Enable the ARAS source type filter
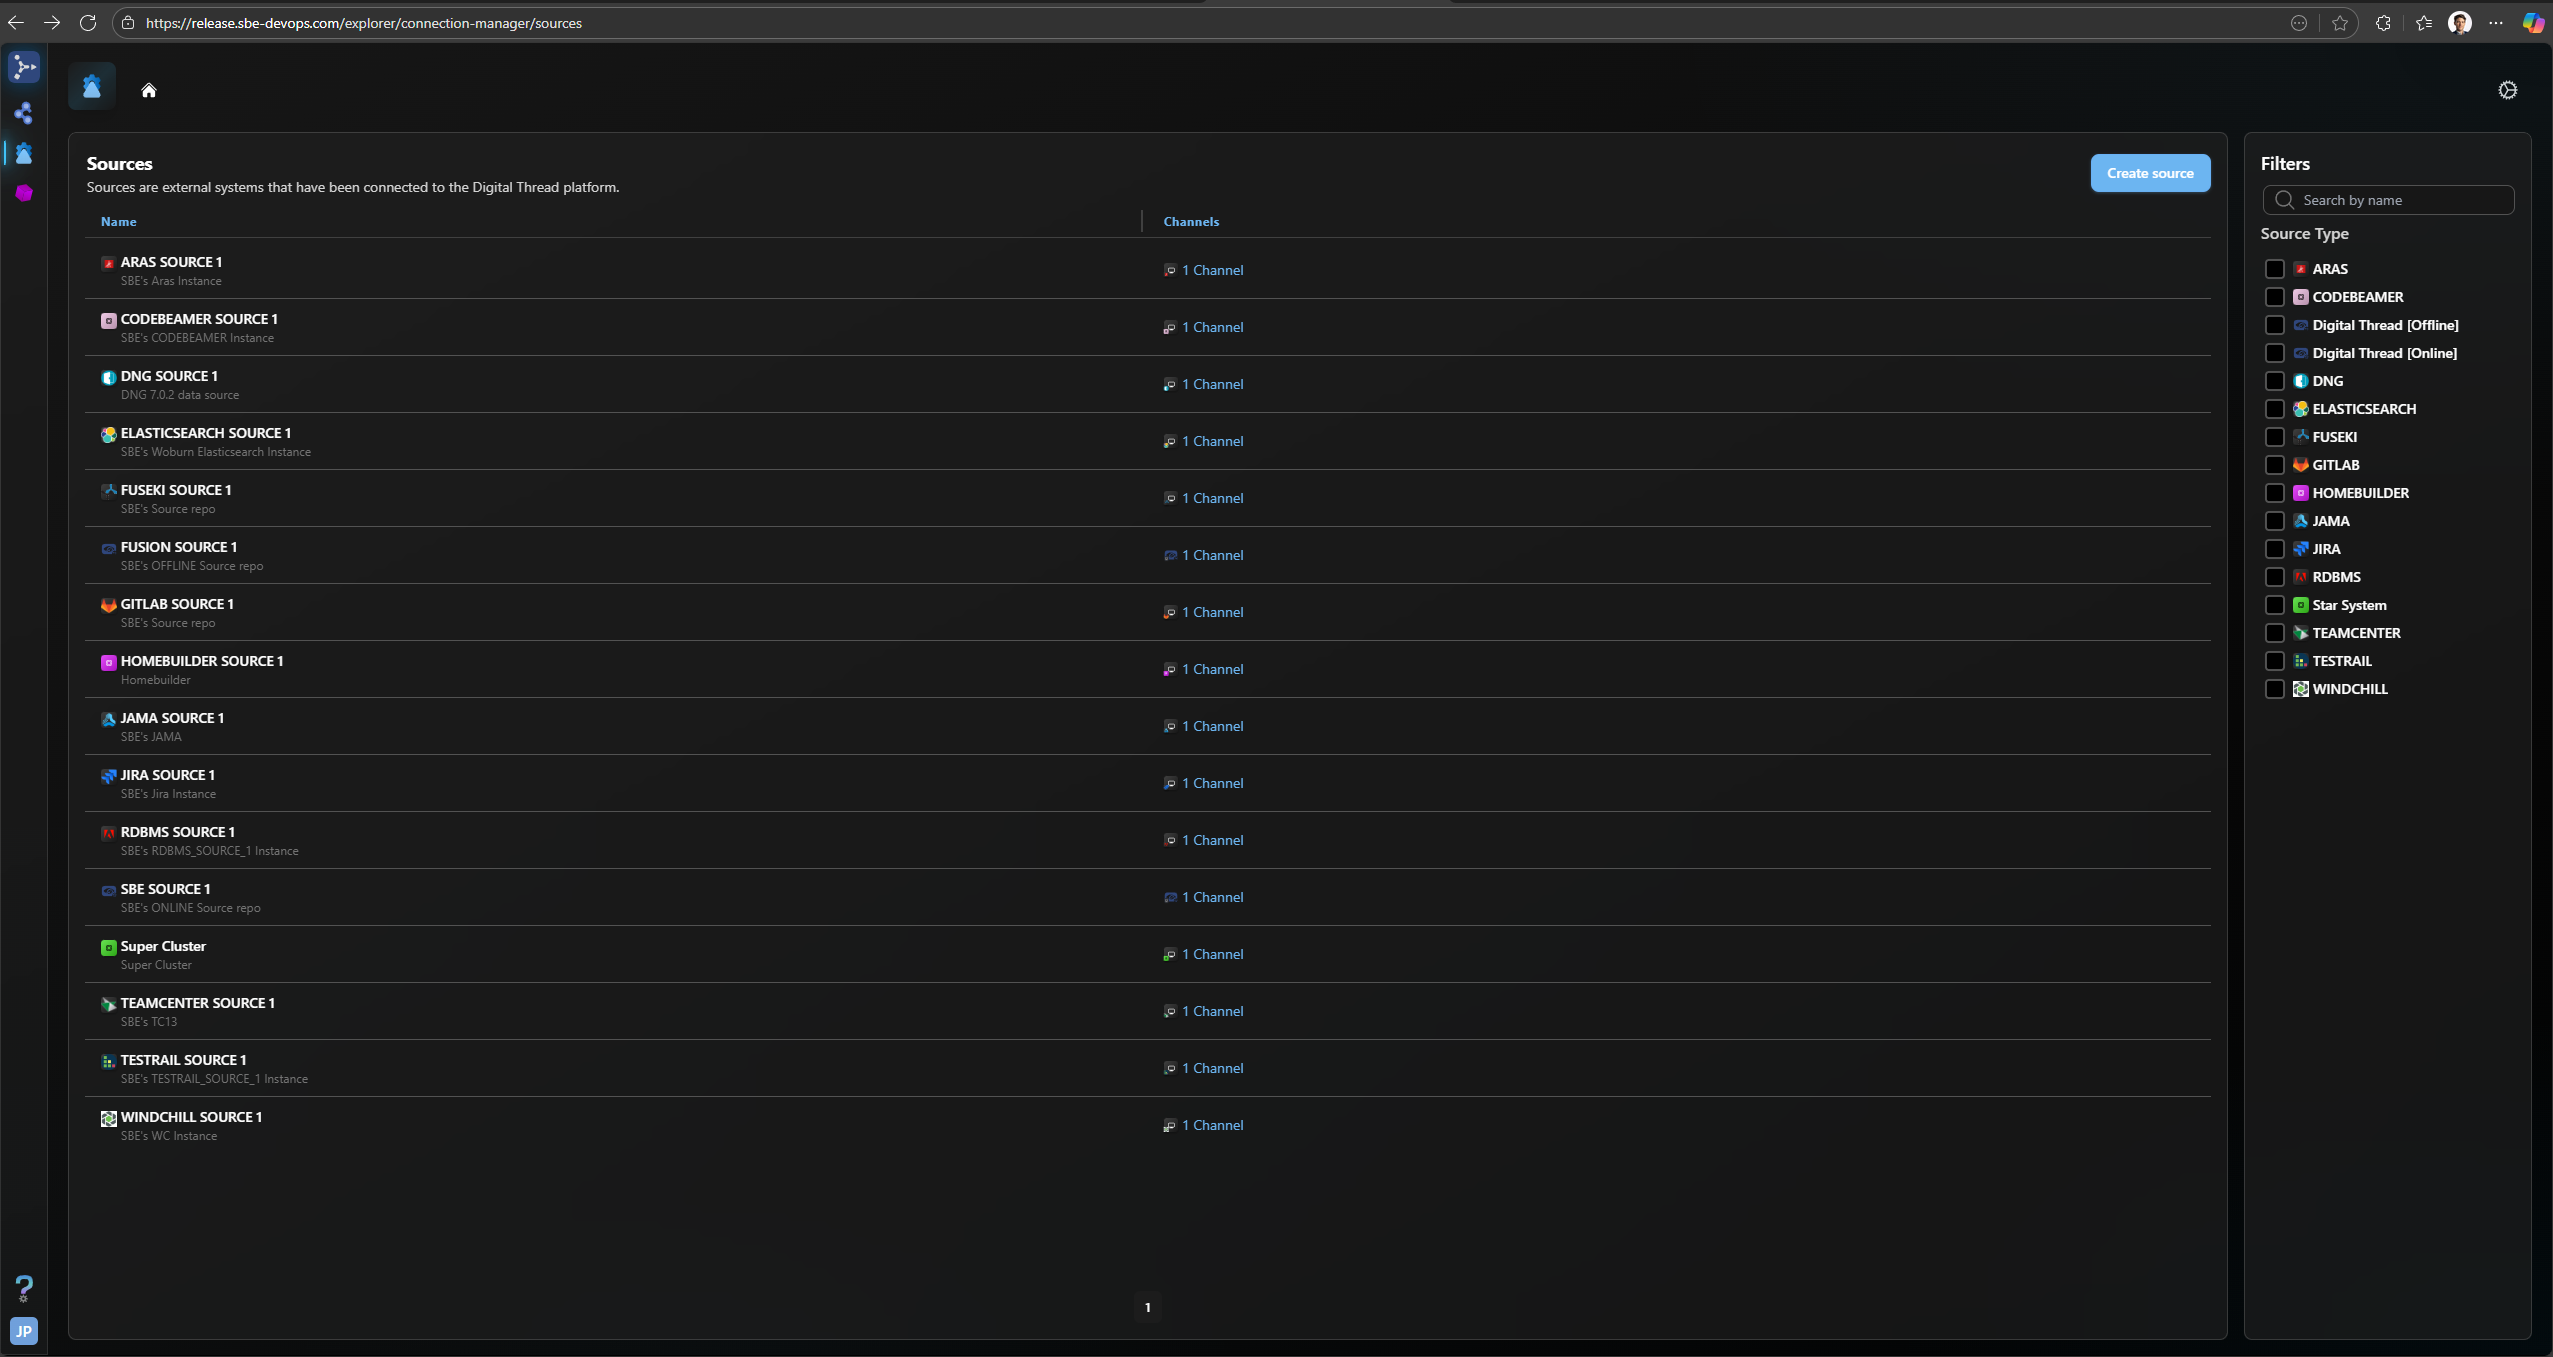2553x1357 pixels. pyautogui.click(x=2274, y=269)
